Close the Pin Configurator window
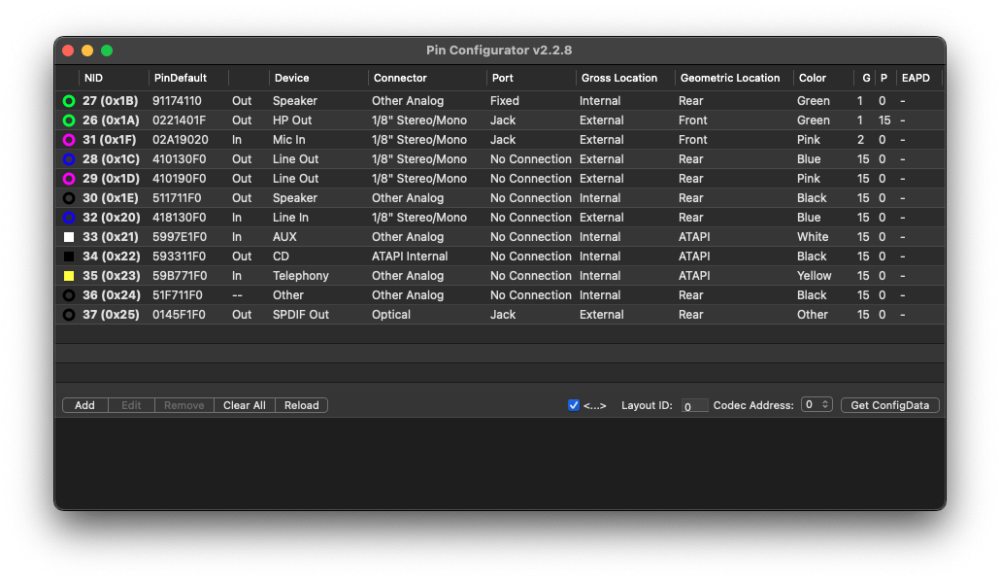Viewport: 1000px width, 582px height. pos(68,50)
